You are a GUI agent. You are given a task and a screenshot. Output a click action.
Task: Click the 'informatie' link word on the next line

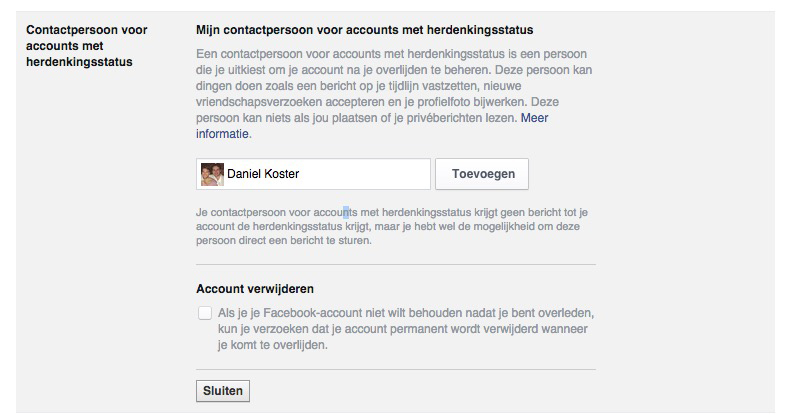tap(222, 134)
